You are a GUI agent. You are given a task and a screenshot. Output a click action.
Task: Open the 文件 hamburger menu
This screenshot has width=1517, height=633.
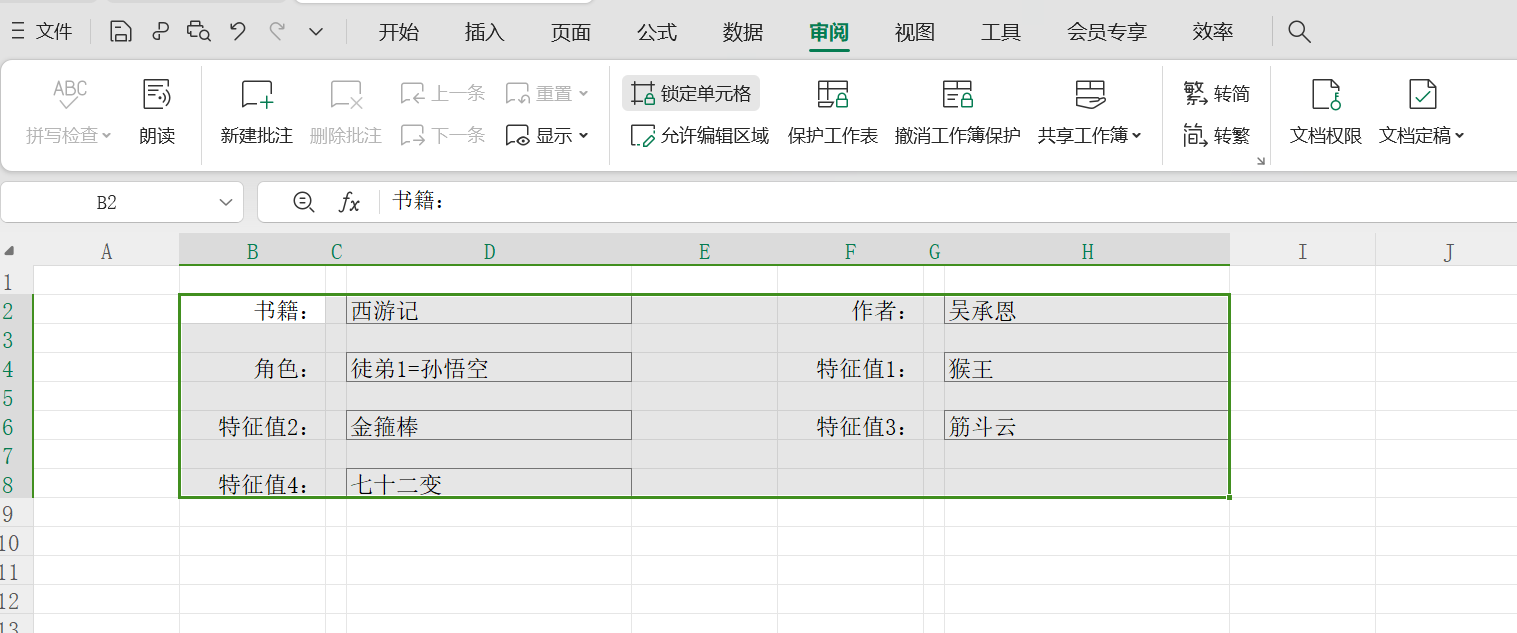tap(42, 32)
